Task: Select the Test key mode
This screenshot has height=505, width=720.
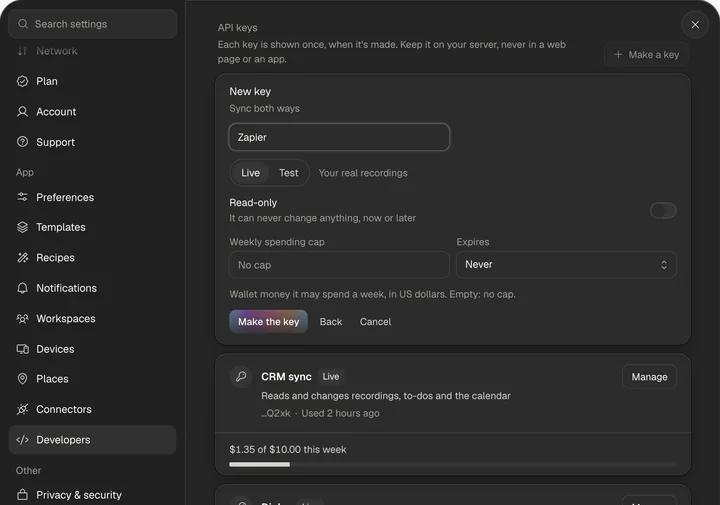Action: (x=288, y=173)
